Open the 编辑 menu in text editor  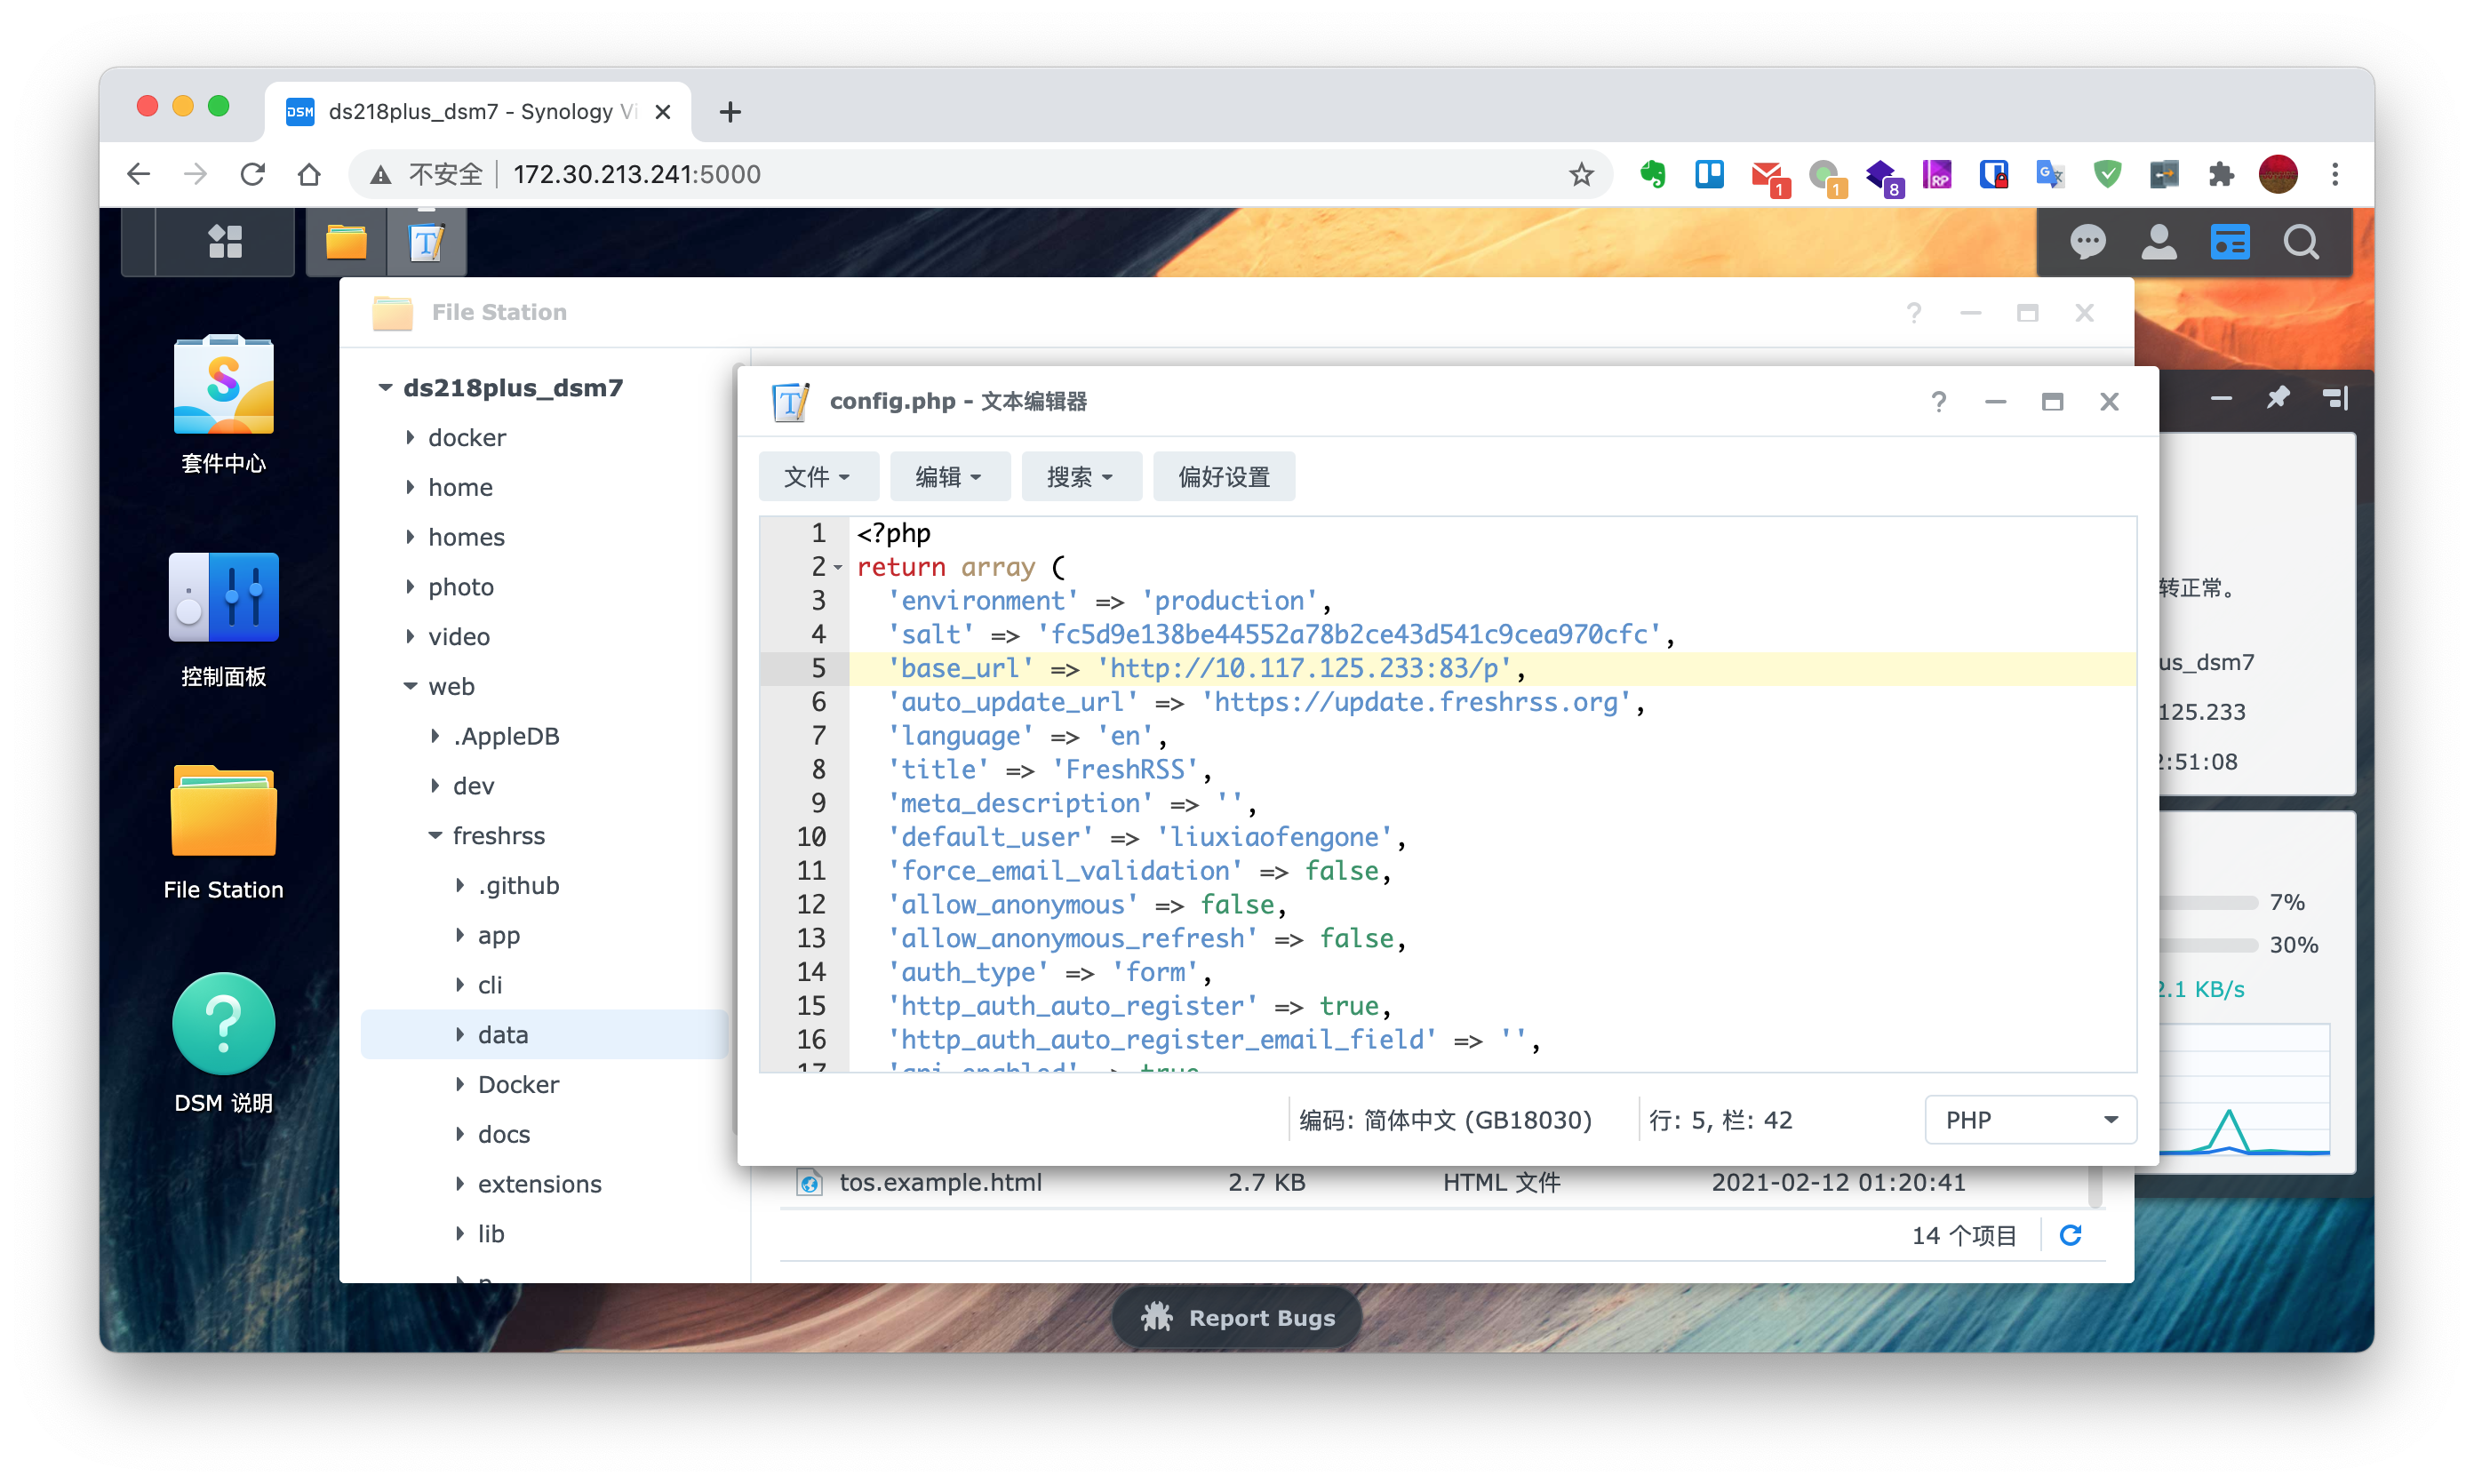pyautogui.click(x=949, y=477)
